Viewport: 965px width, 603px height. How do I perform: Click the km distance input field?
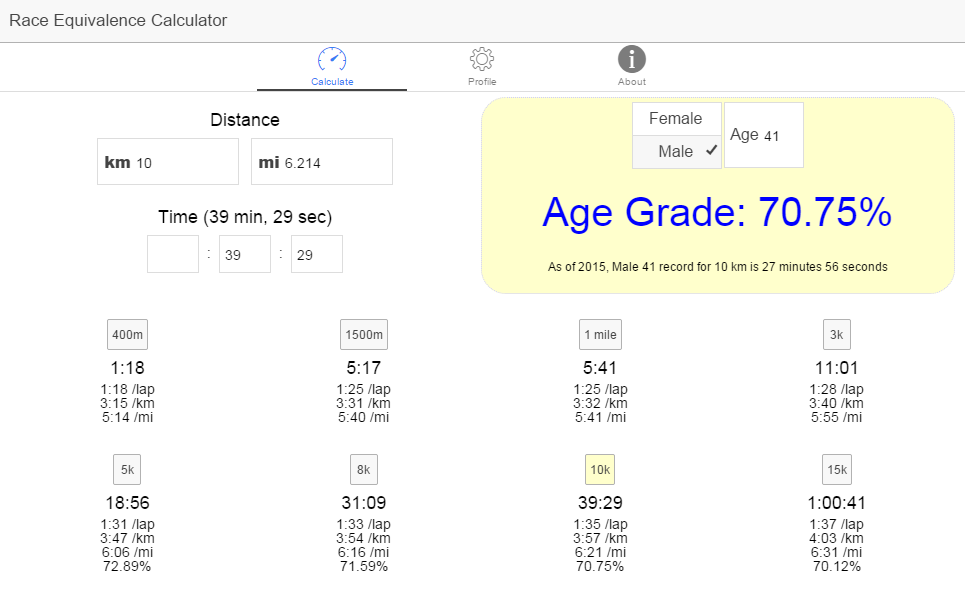(x=168, y=162)
